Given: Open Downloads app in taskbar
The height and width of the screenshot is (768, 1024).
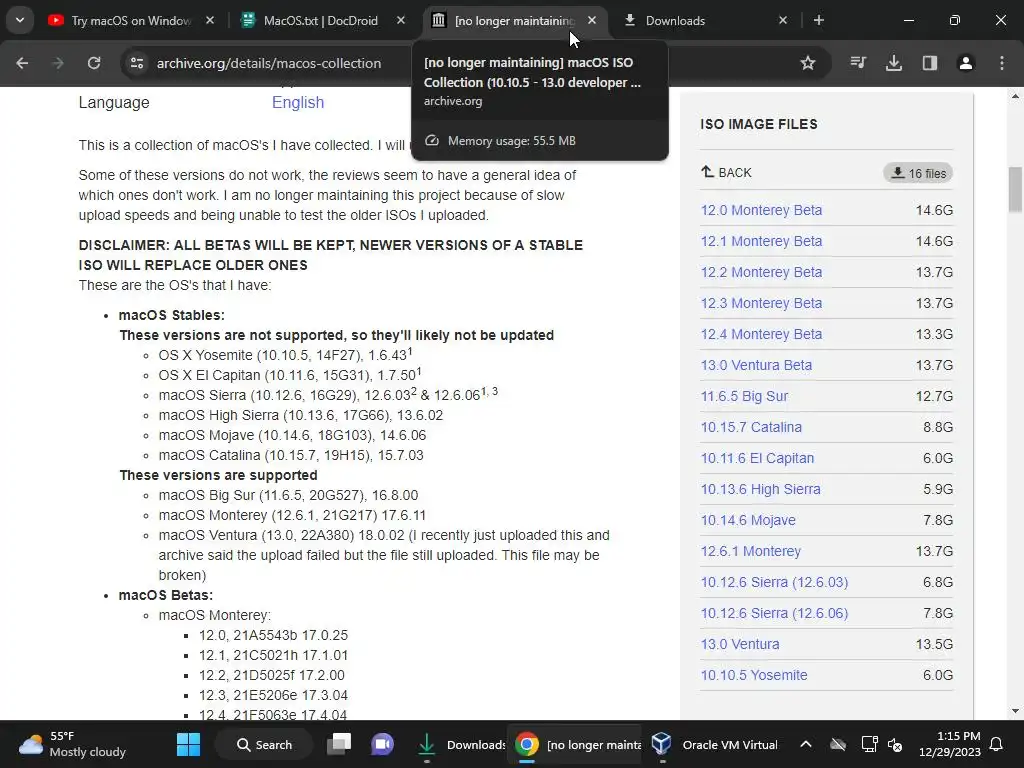Looking at the screenshot, I should coord(460,744).
